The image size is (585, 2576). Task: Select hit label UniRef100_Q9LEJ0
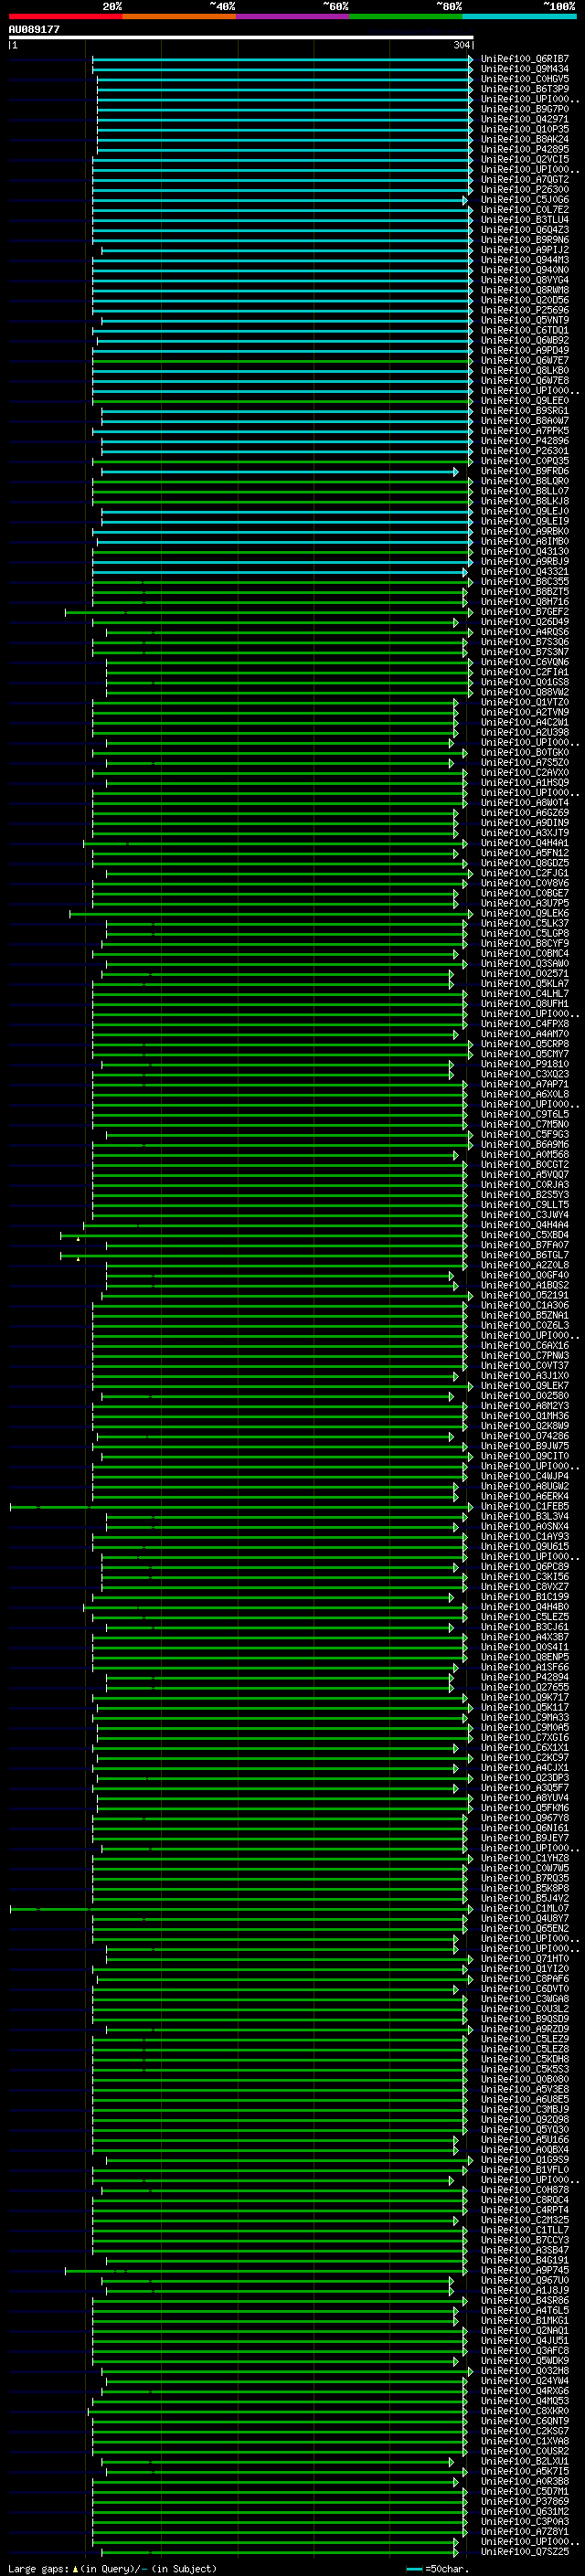pyautogui.click(x=525, y=511)
